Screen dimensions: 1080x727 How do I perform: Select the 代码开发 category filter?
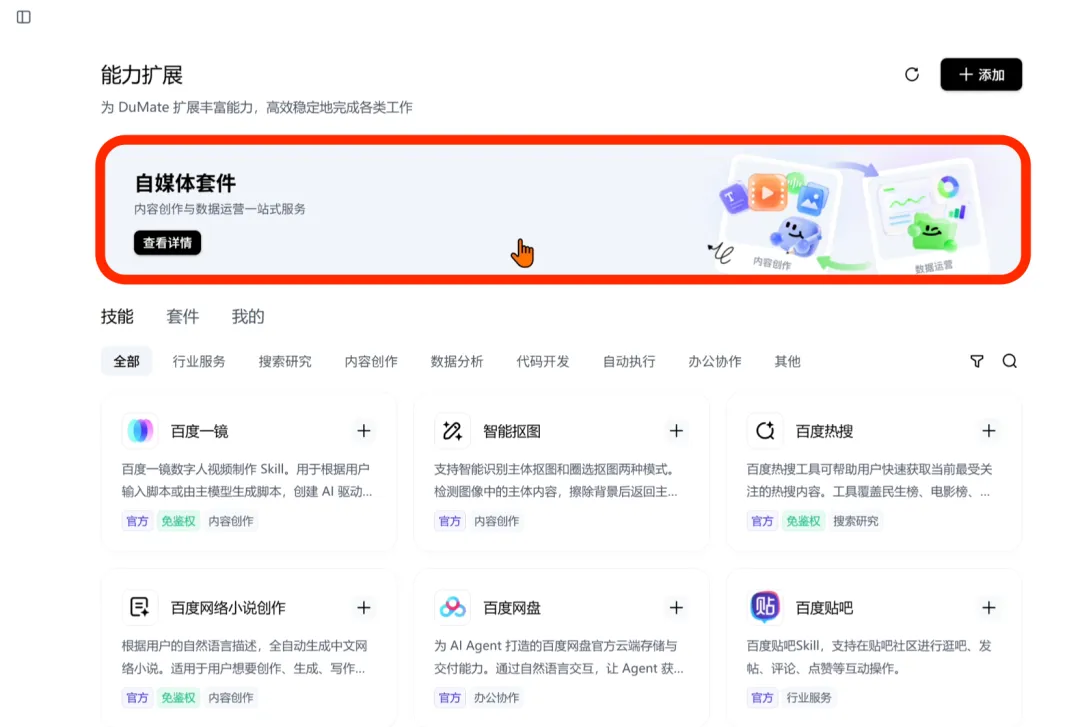click(x=543, y=362)
